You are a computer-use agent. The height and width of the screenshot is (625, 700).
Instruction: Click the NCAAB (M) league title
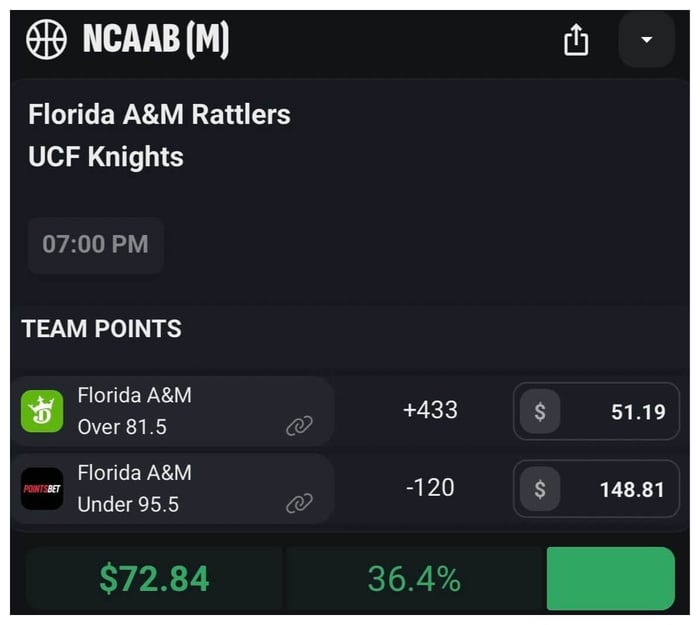pos(156,40)
